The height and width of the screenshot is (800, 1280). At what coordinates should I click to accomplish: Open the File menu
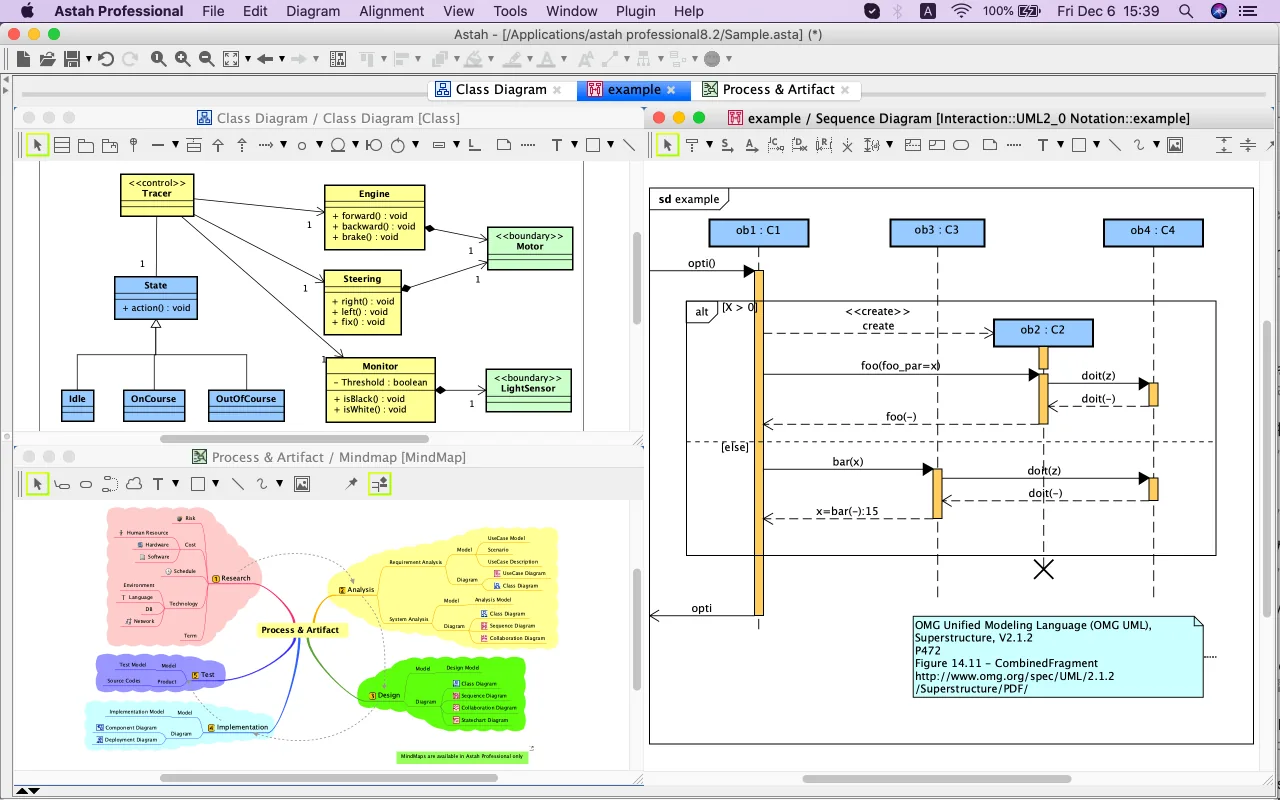213,11
